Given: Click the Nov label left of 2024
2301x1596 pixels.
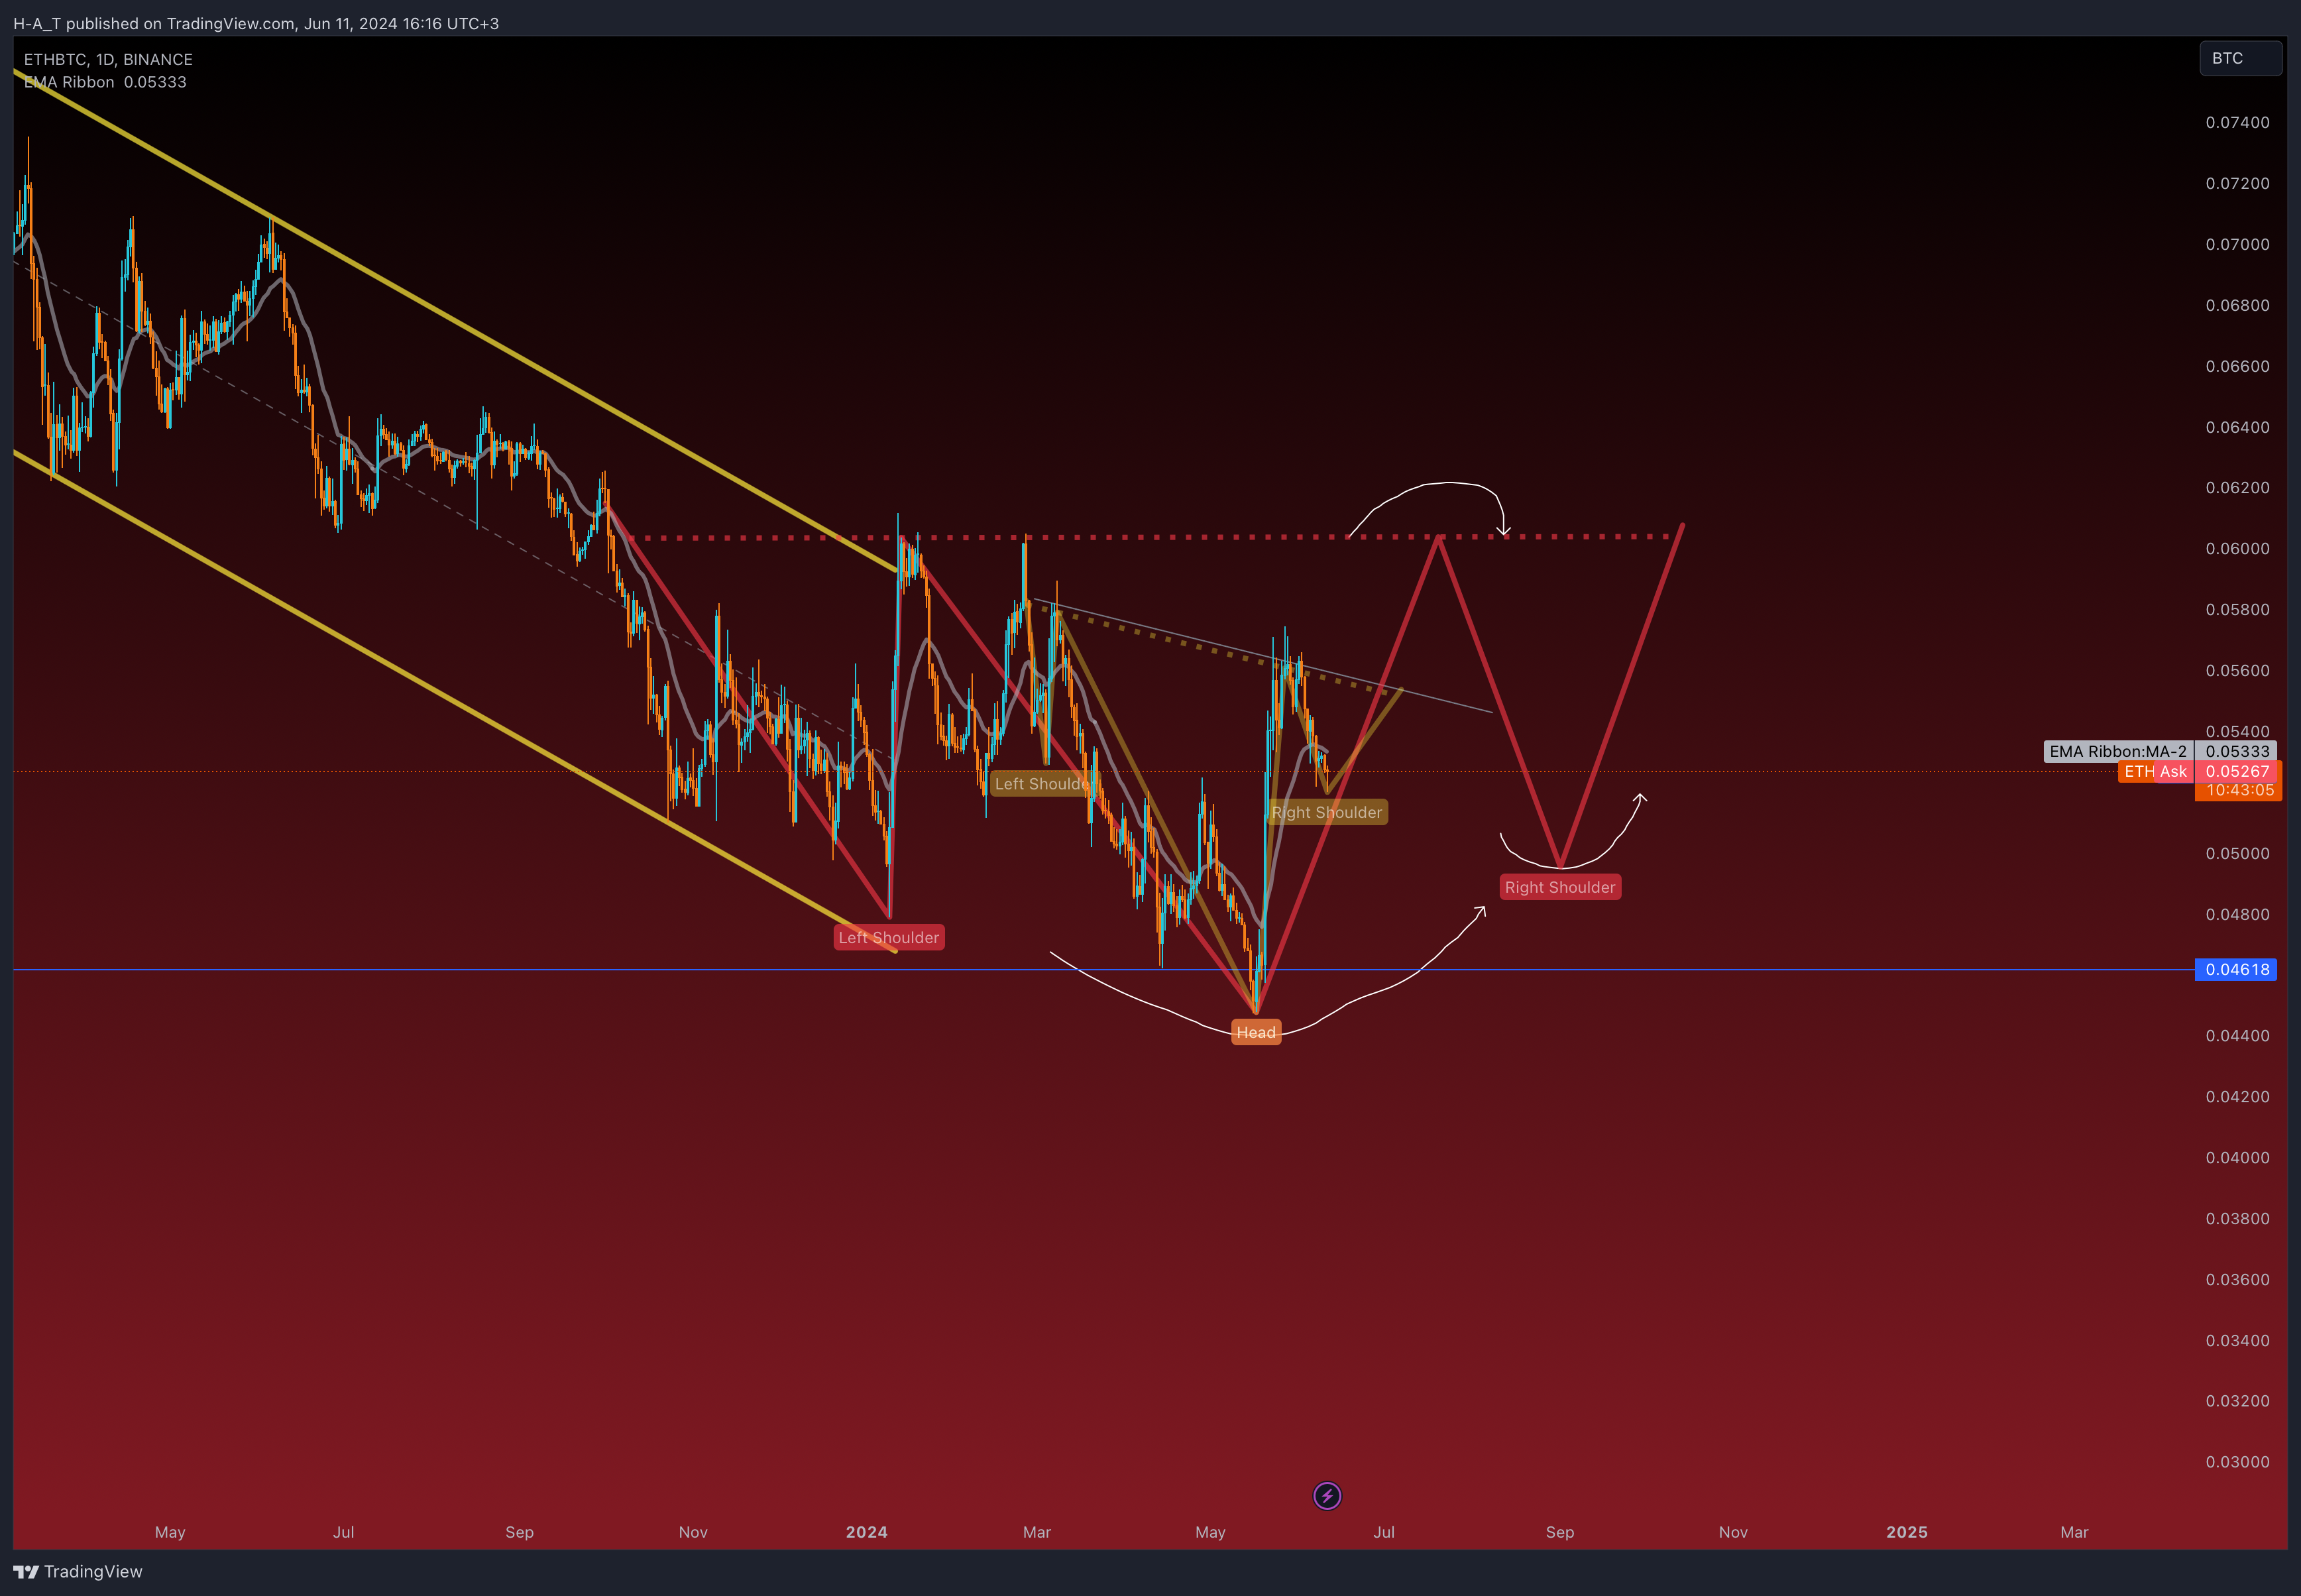Looking at the screenshot, I should pyautogui.click(x=693, y=1532).
